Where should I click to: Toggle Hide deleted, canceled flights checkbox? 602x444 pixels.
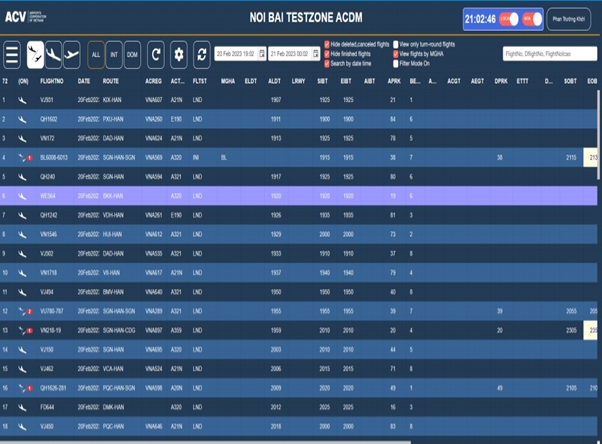click(327, 45)
